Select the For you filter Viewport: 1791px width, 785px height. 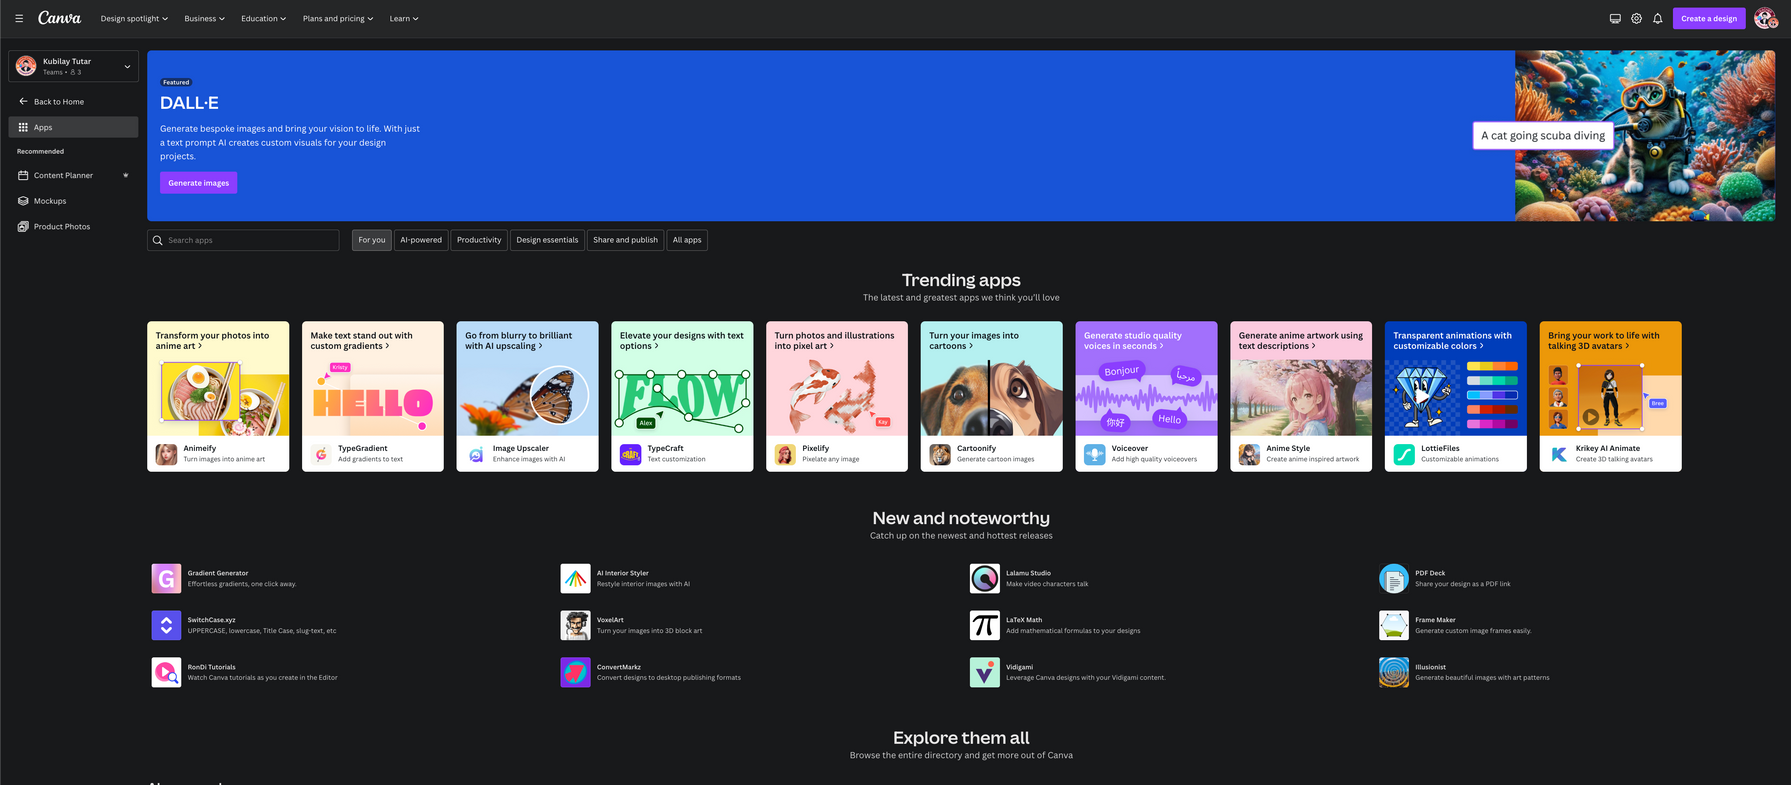(x=372, y=240)
